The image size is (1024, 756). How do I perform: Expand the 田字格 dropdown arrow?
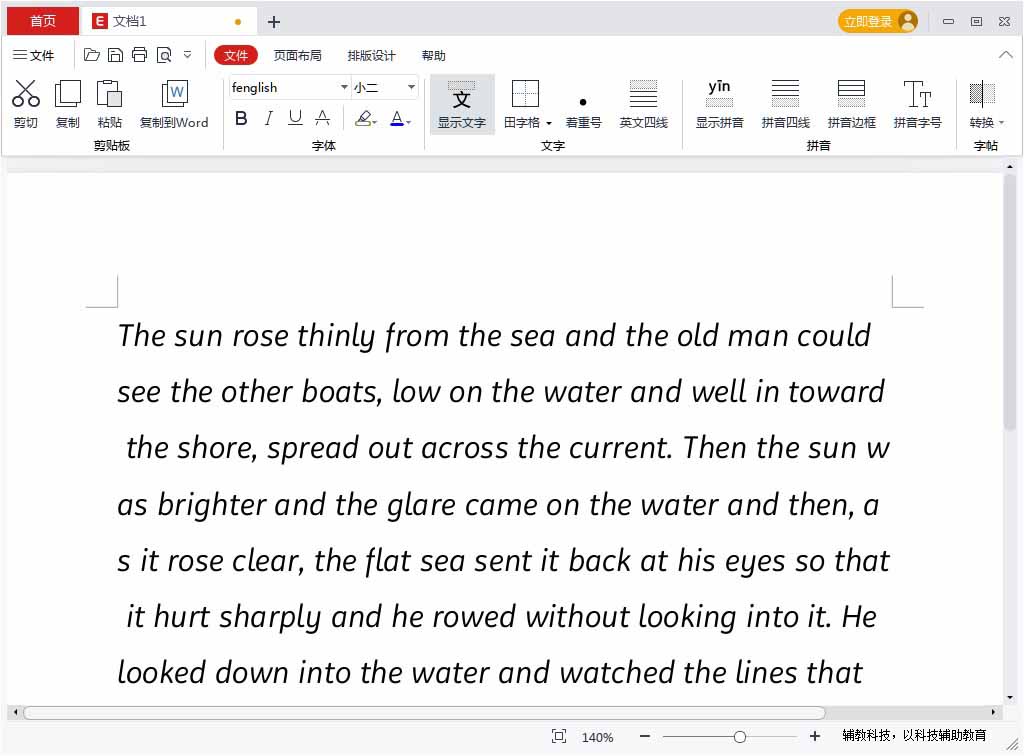coord(549,123)
